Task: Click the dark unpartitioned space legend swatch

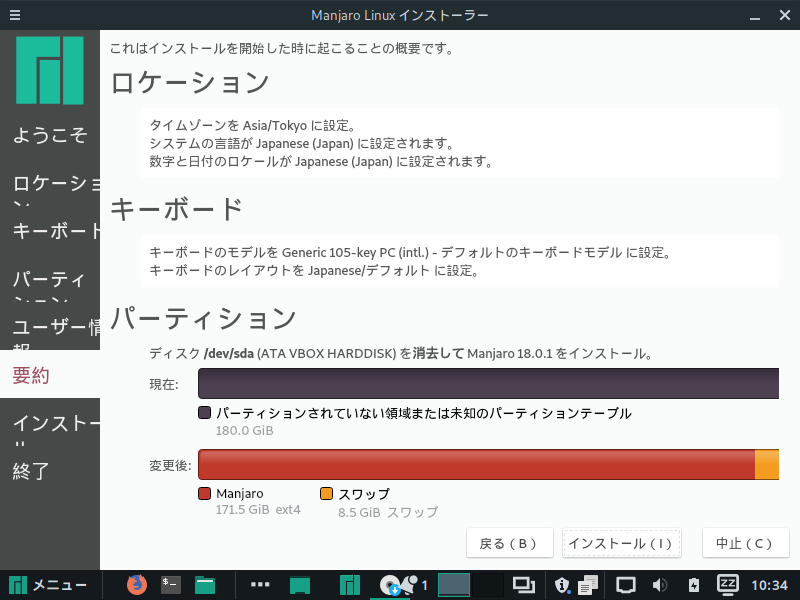Action: coord(205,412)
